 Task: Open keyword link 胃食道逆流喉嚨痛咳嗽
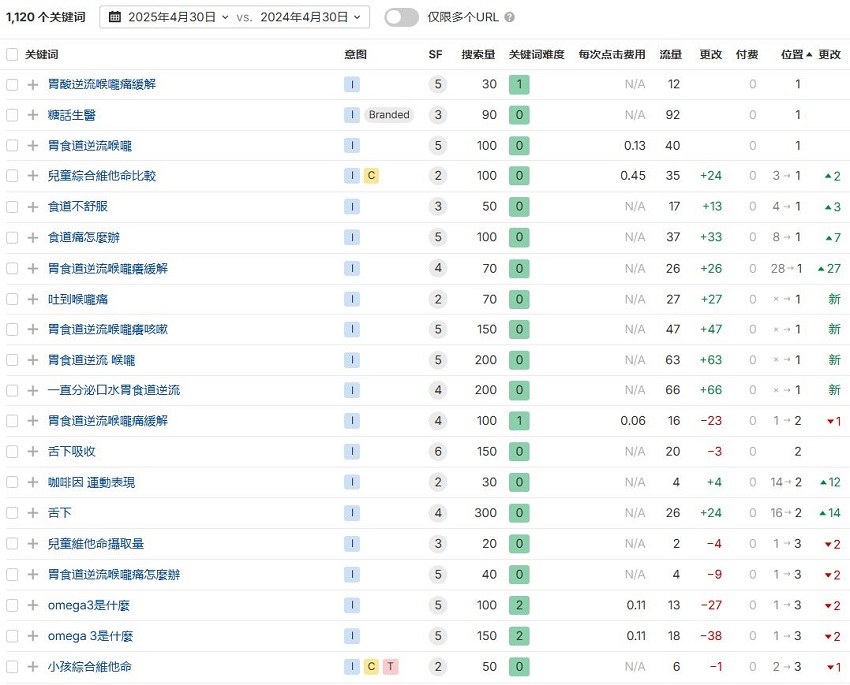point(108,329)
